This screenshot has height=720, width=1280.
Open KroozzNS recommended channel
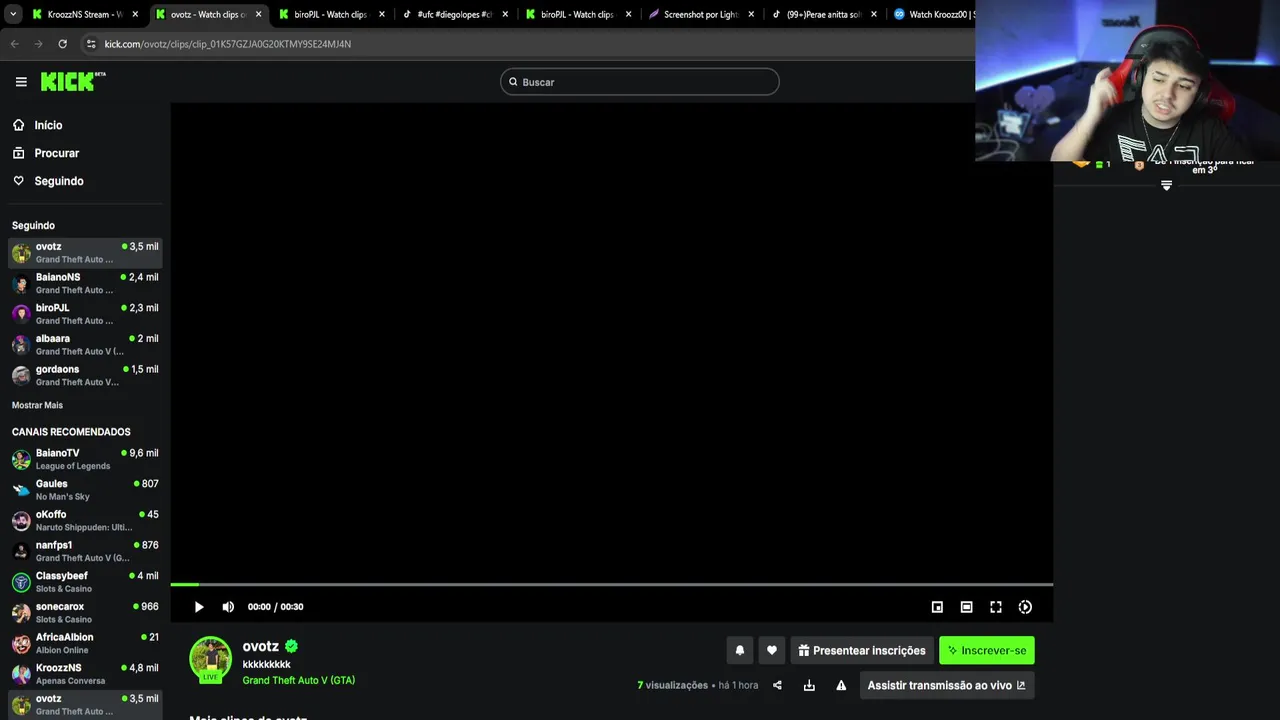point(85,674)
